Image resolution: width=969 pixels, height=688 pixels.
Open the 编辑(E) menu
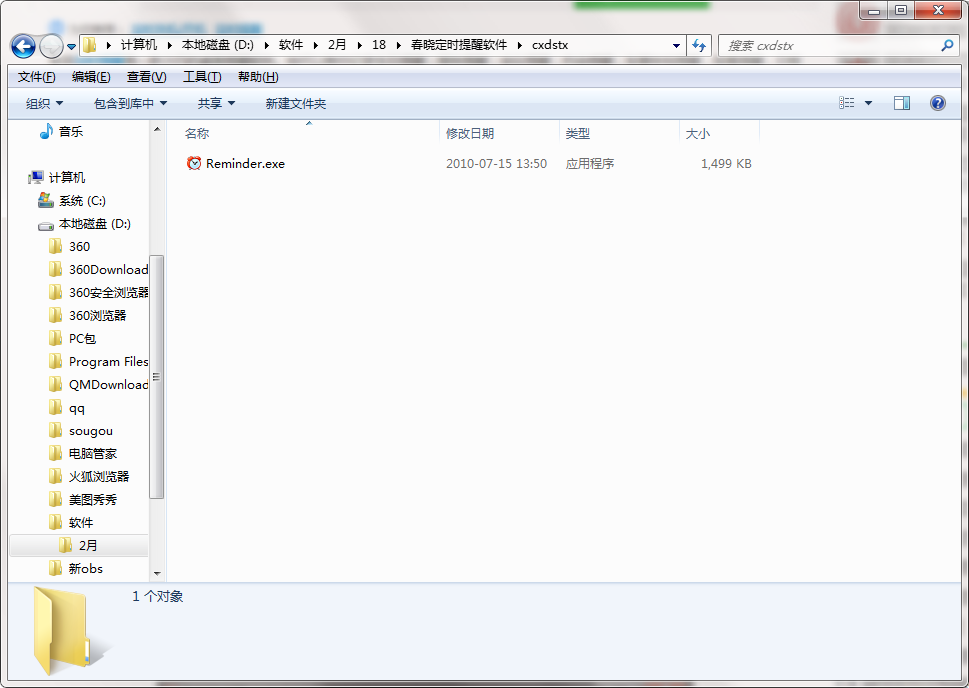point(91,77)
